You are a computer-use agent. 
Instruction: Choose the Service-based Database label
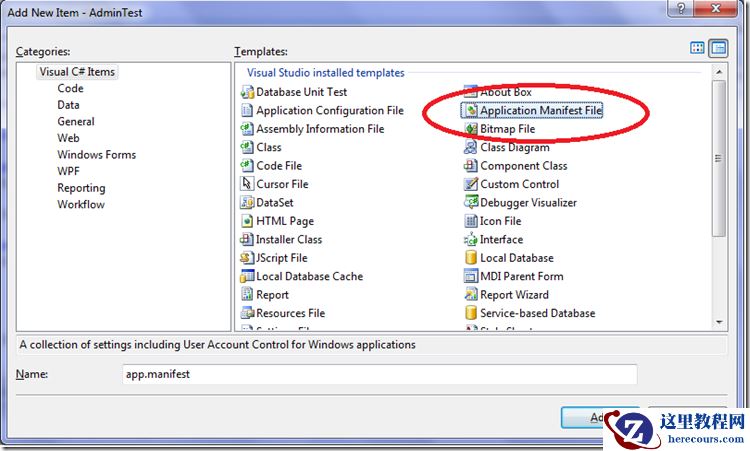tap(538, 313)
